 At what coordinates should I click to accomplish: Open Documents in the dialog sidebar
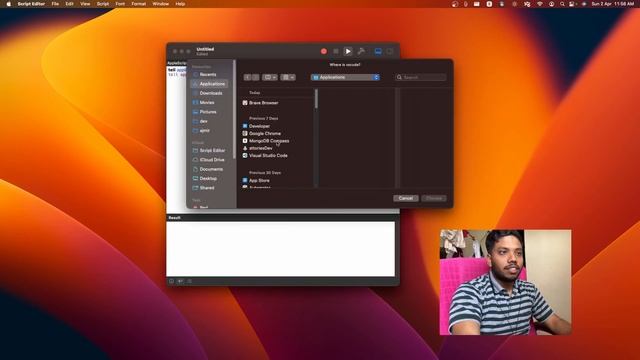coord(210,169)
